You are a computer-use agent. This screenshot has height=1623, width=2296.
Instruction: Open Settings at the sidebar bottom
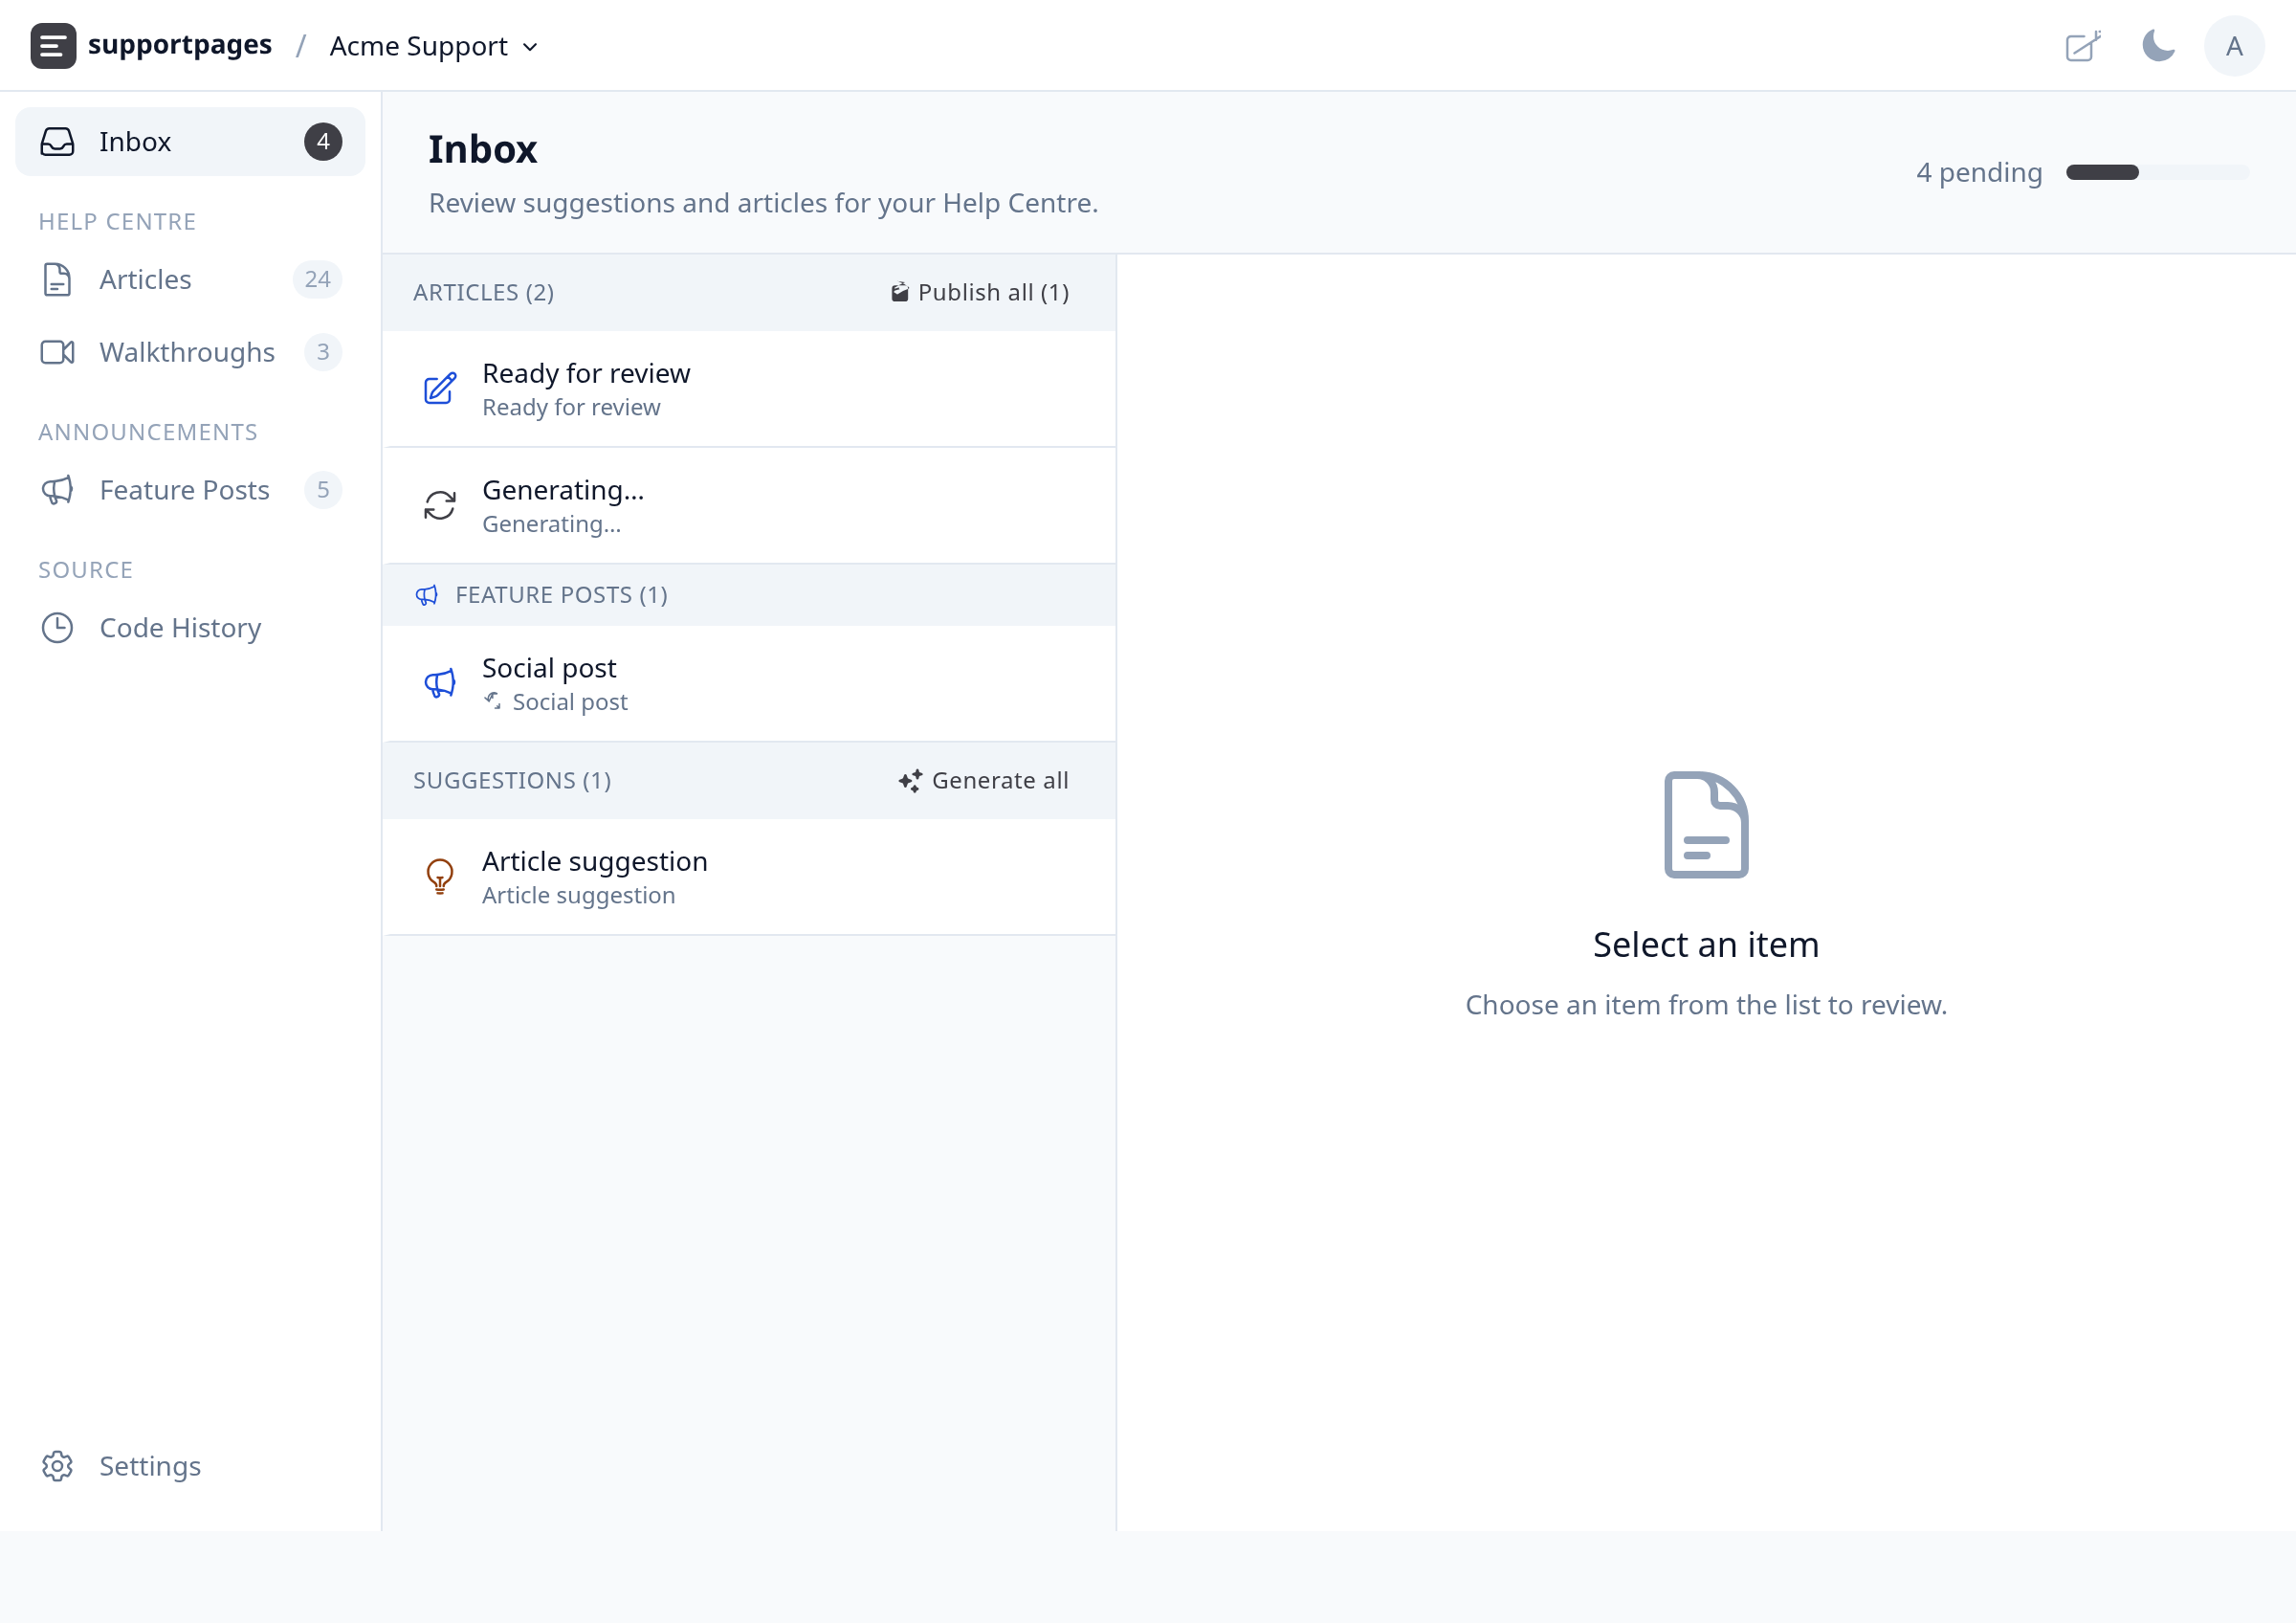(x=190, y=1466)
